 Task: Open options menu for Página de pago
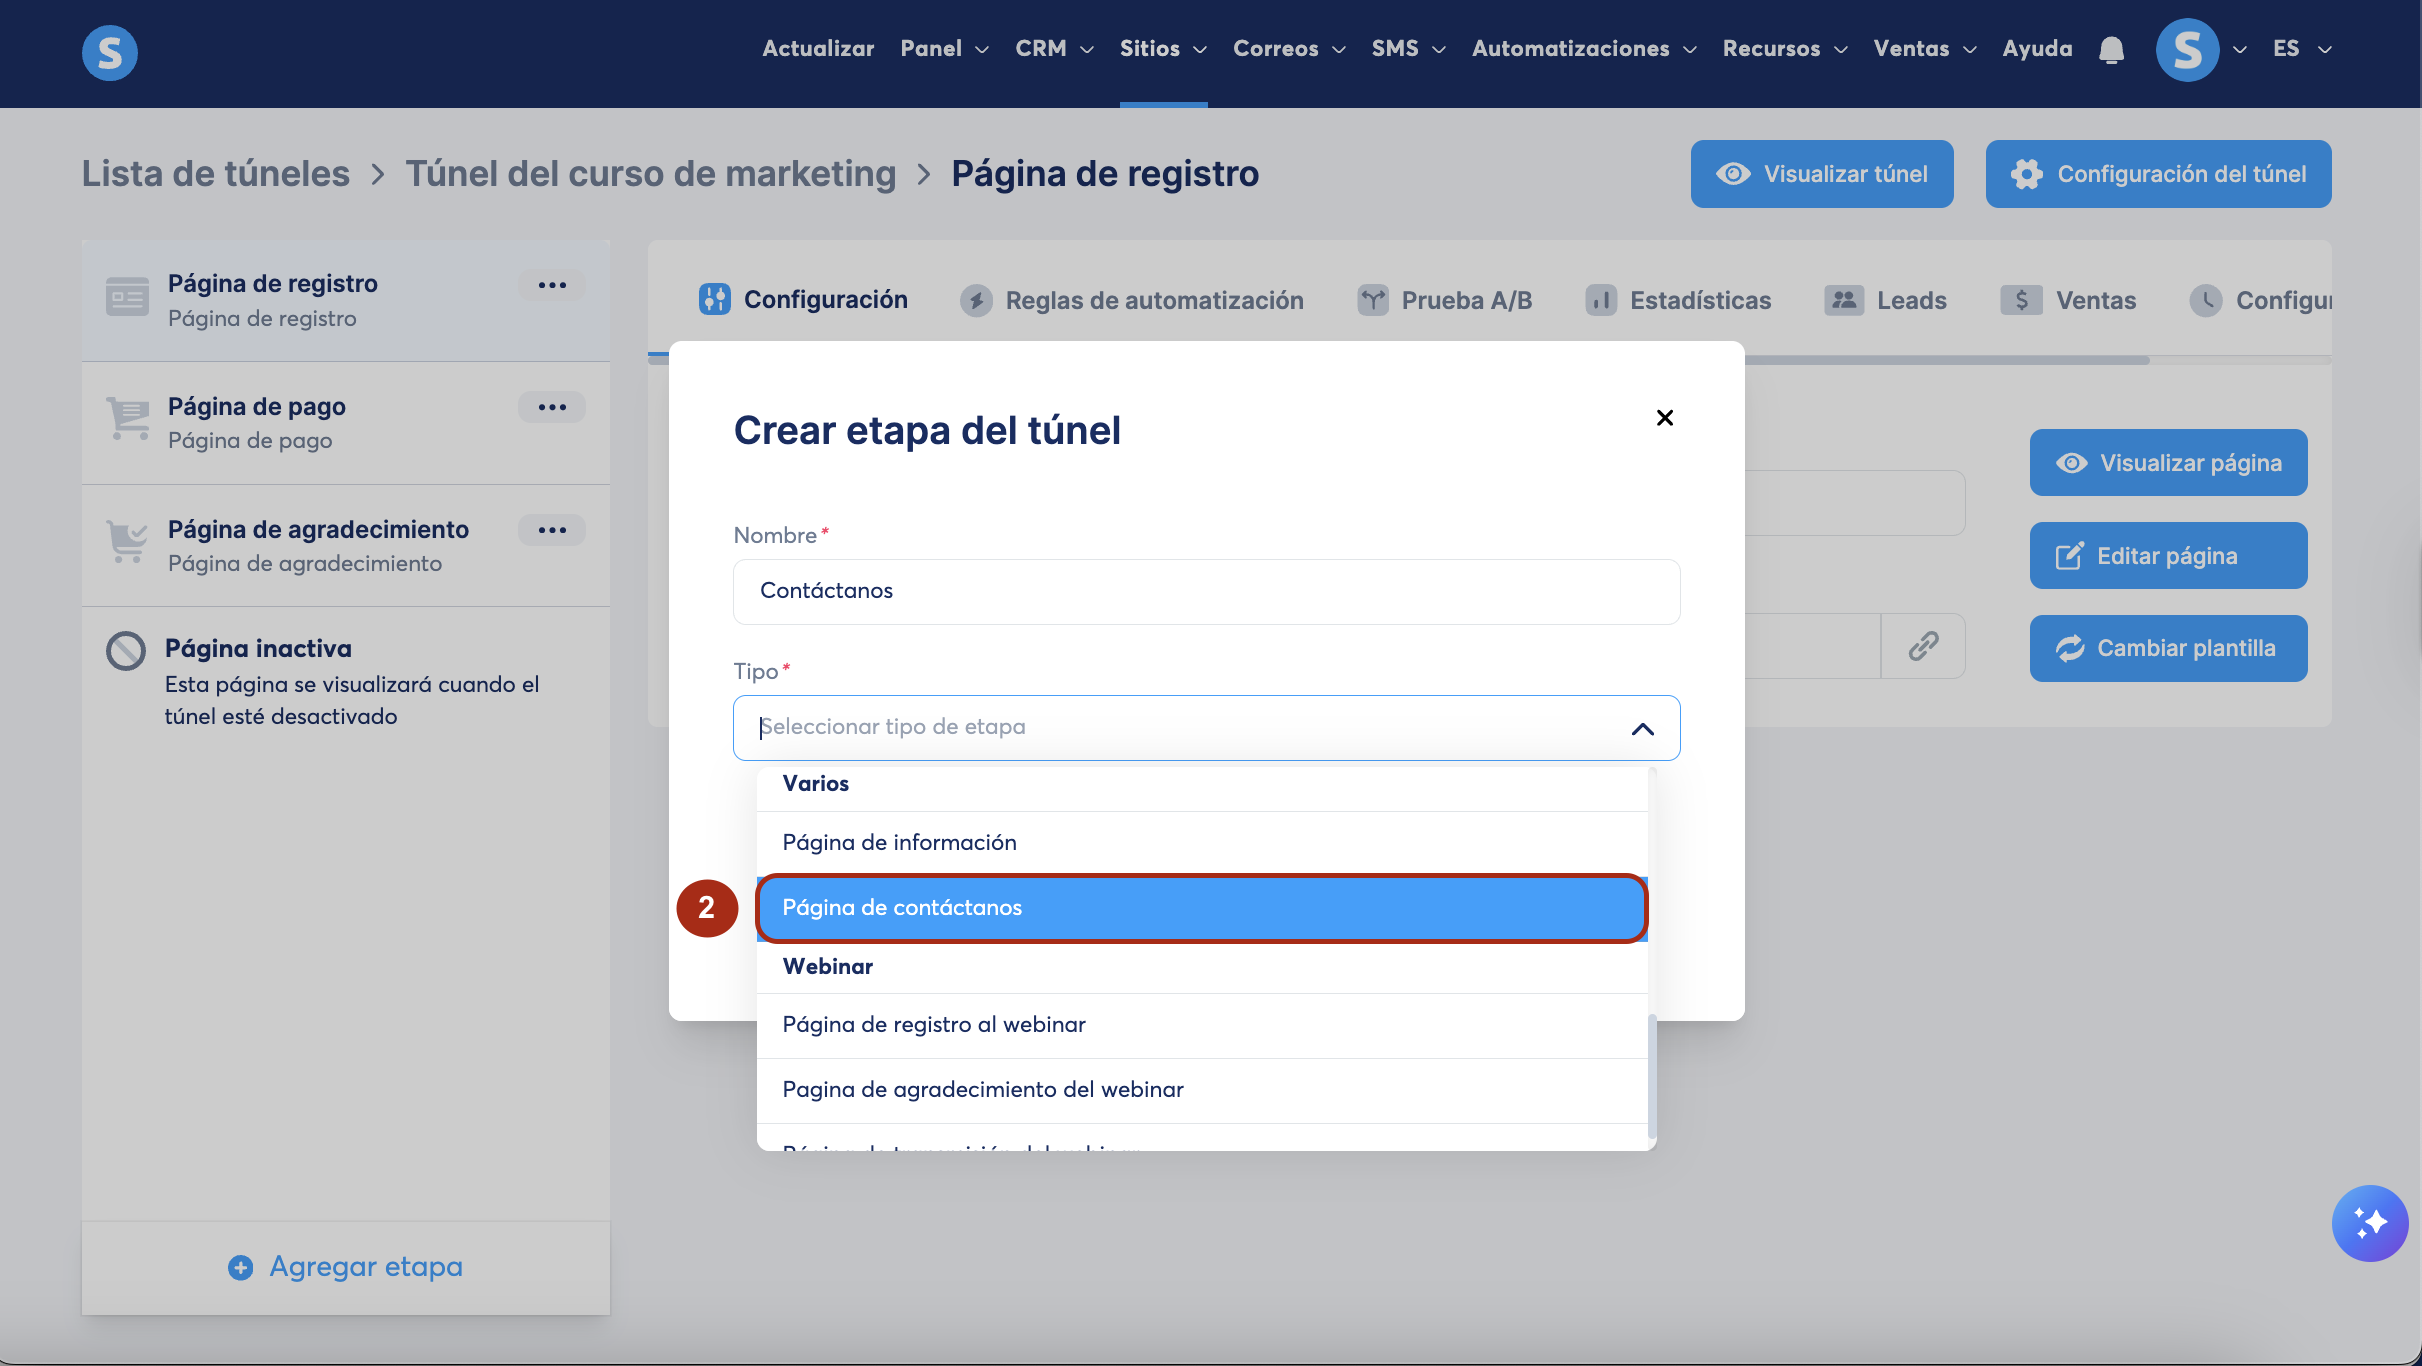(552, 407)
